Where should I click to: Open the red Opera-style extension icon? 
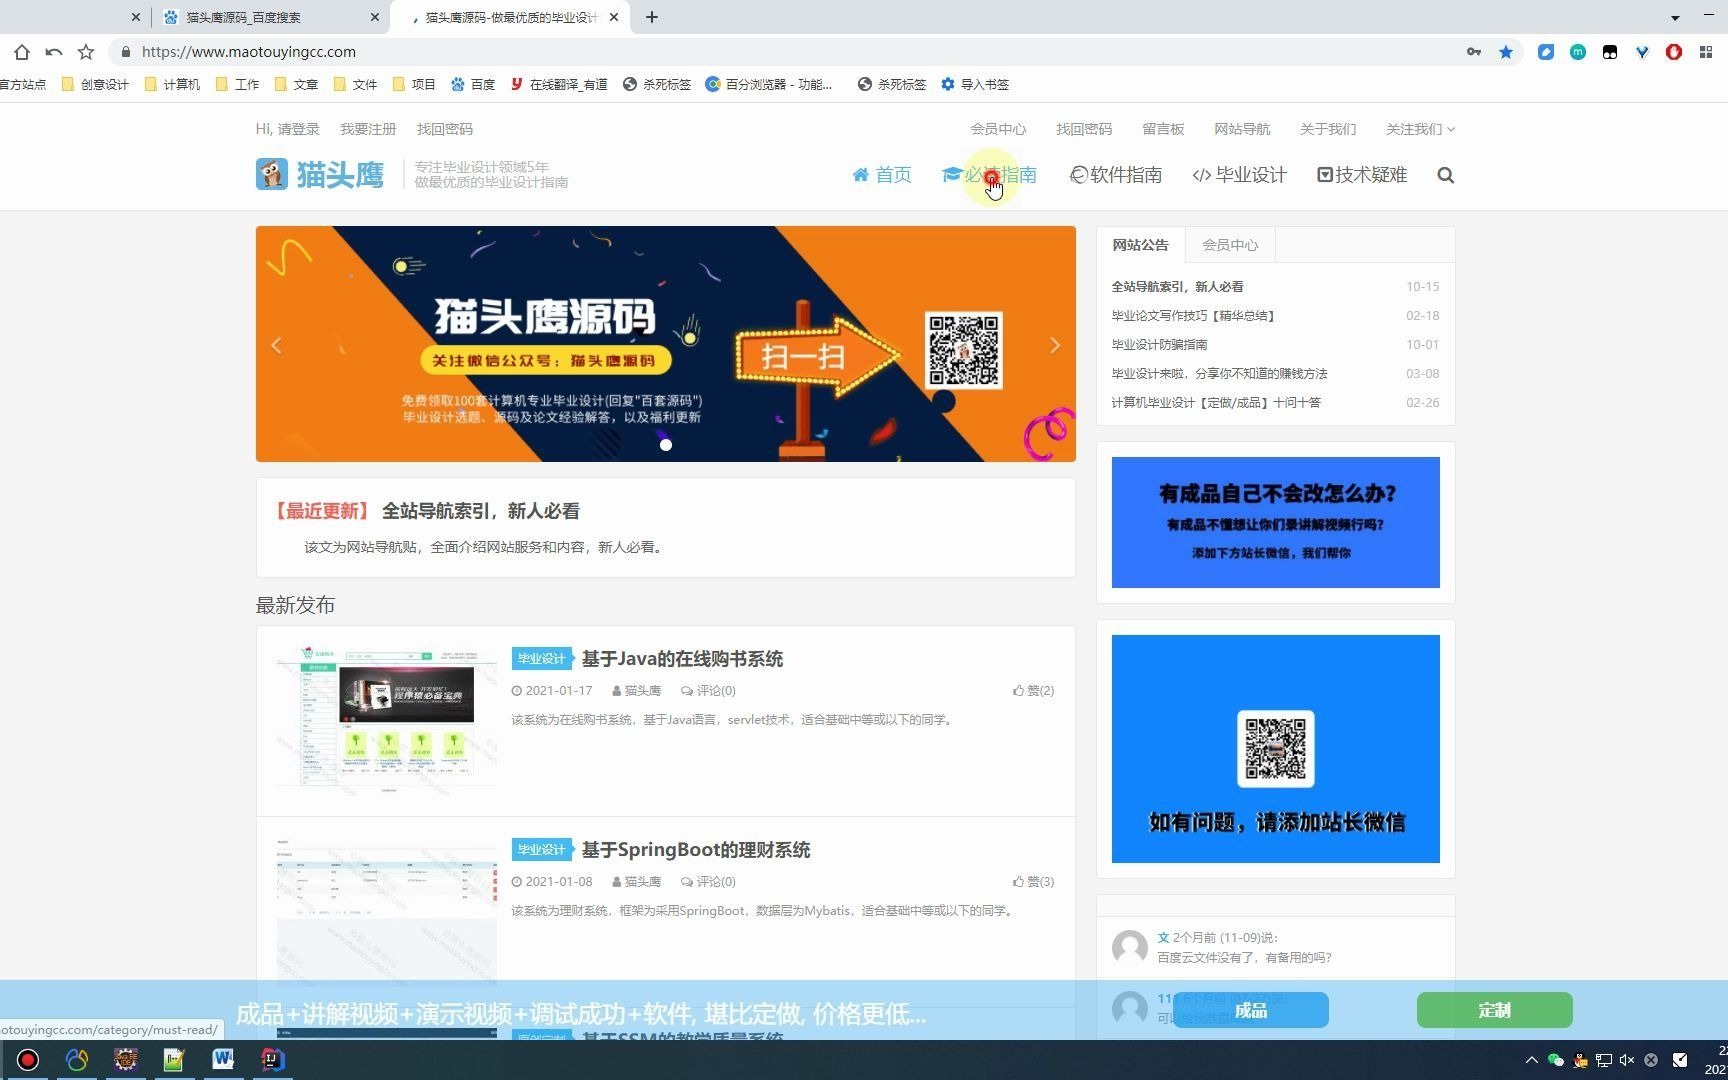pyautogui.click(x=1674, y=52)
